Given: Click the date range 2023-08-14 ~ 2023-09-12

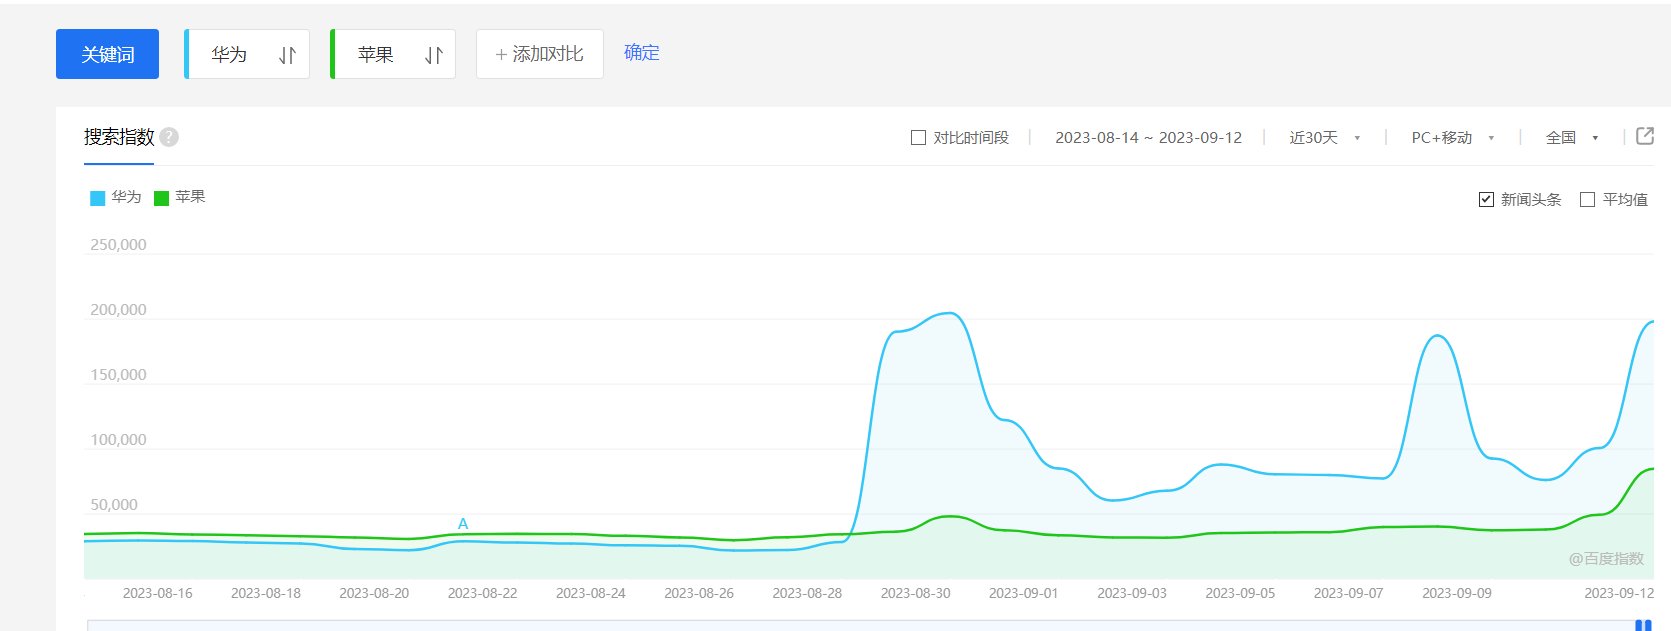Looking at the screenshot, I should pyautogui.click(x=1148, y=138).
